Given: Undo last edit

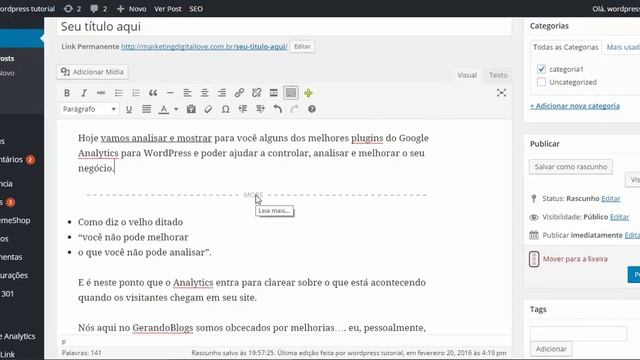Looking at the screenshot, I should point(278,109).
